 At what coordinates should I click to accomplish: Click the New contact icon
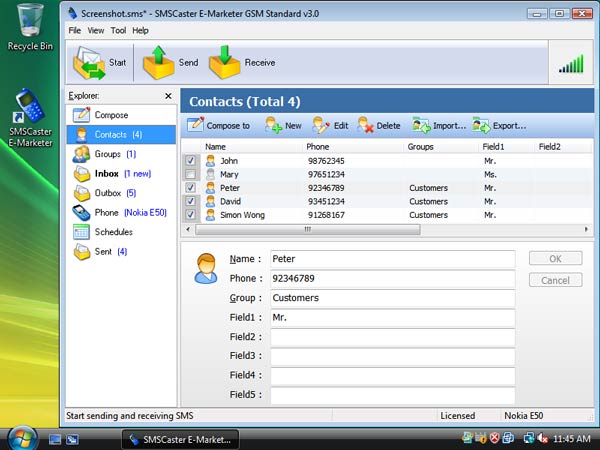(x=283, y=126)
